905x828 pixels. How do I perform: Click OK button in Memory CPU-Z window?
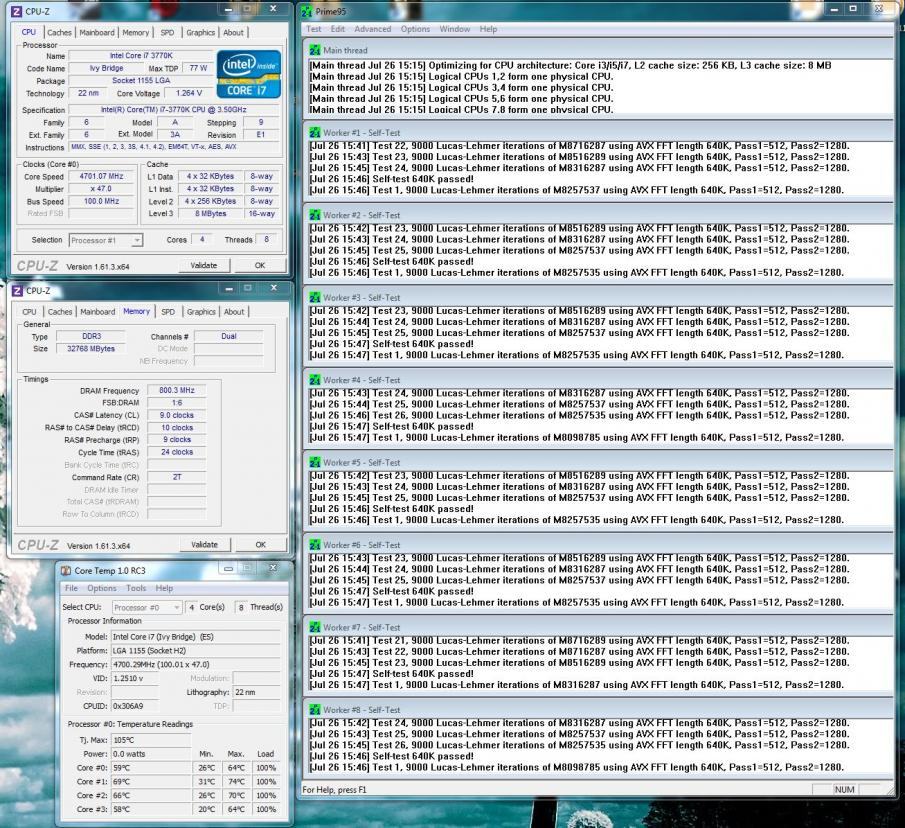pos(260,545)
